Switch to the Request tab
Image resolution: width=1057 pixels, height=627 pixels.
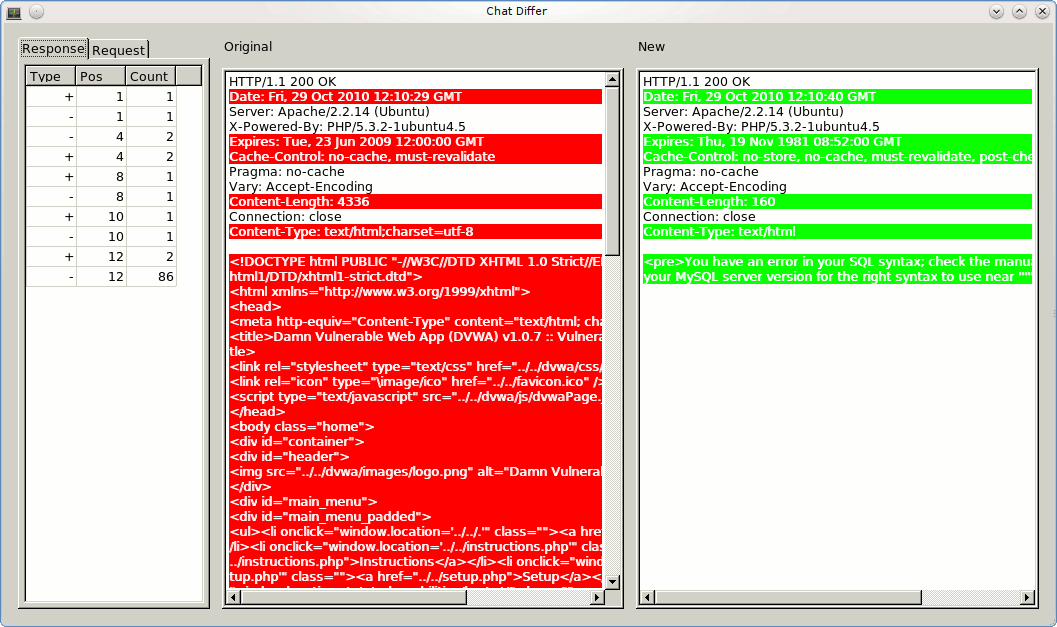[x=119, y=49]
